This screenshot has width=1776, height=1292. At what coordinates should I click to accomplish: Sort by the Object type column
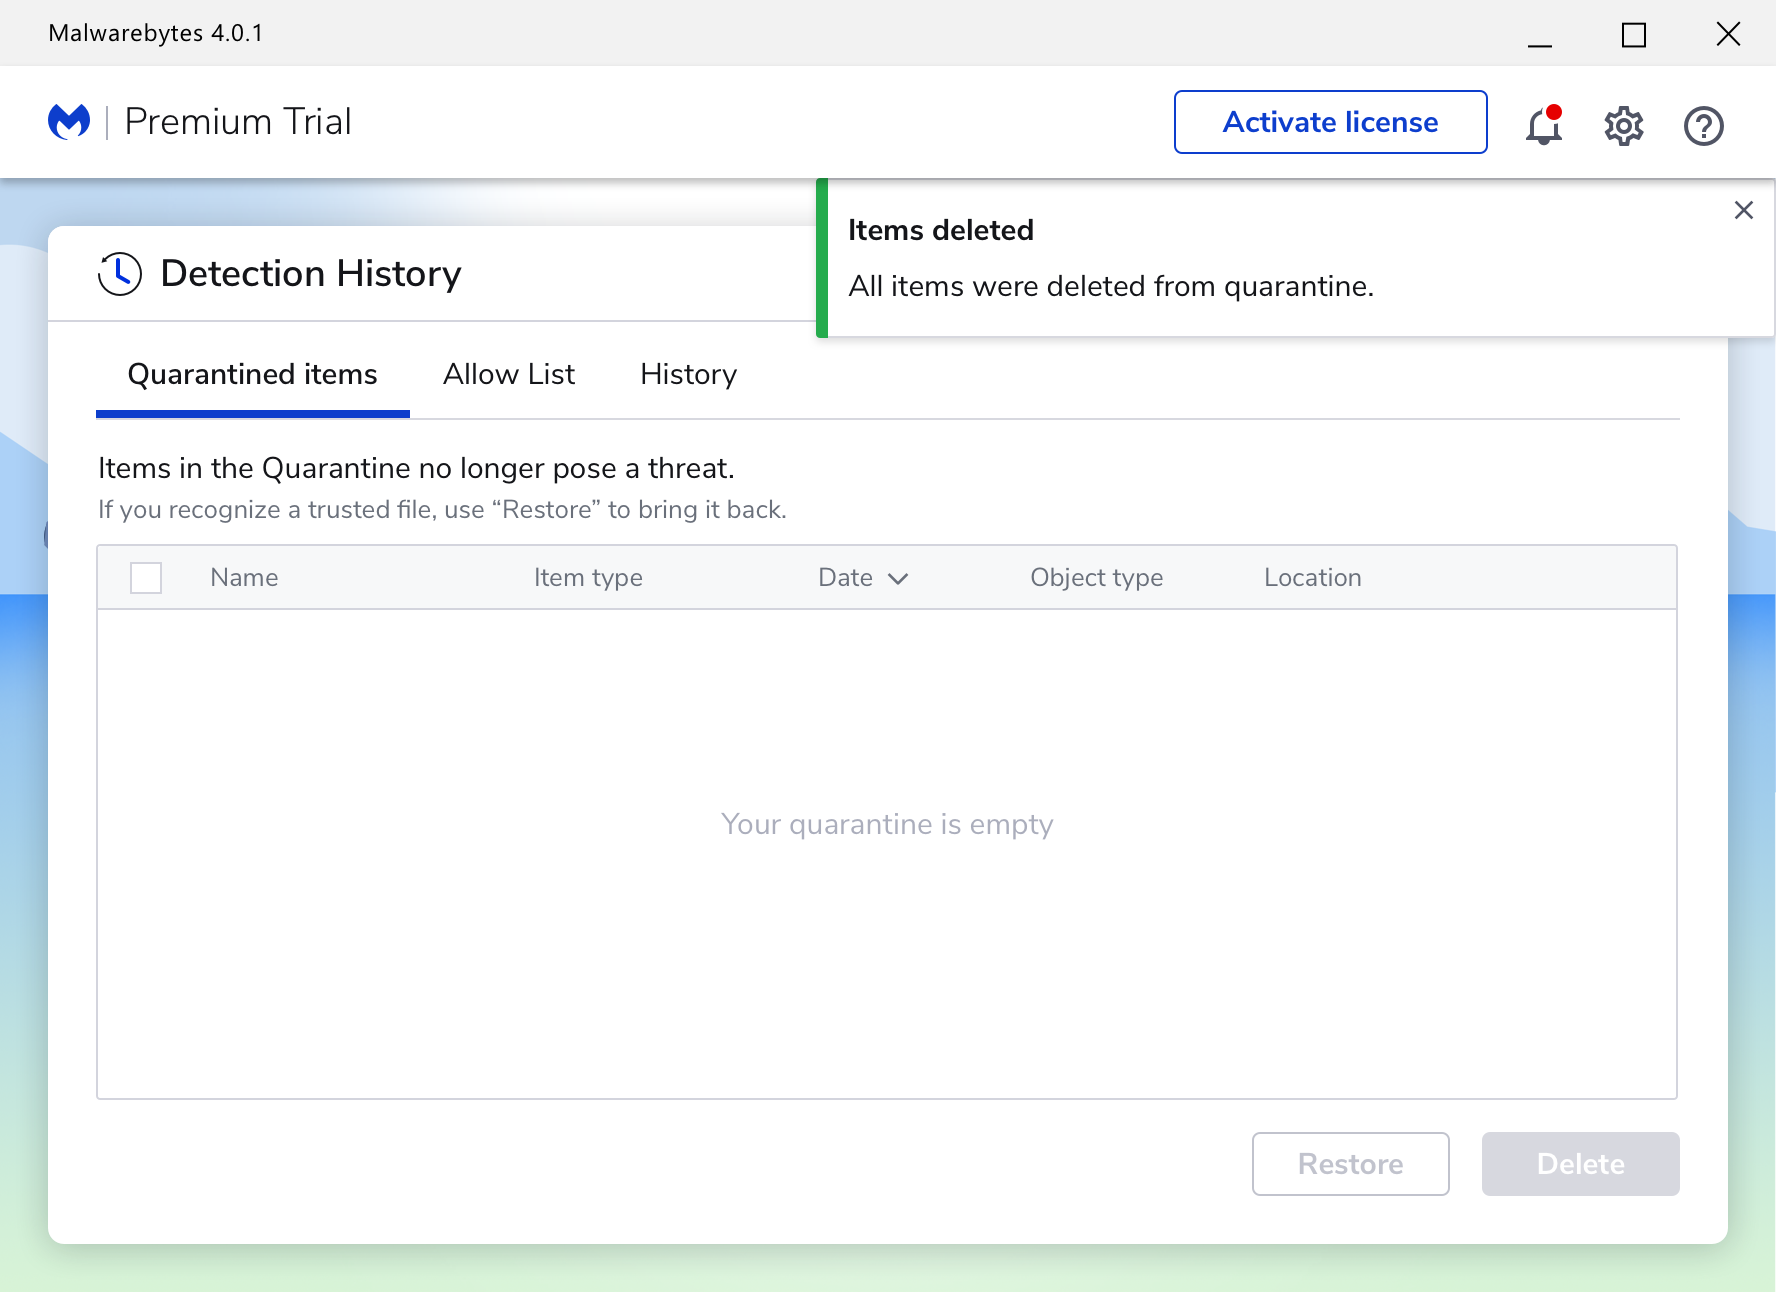point(1097,577)
